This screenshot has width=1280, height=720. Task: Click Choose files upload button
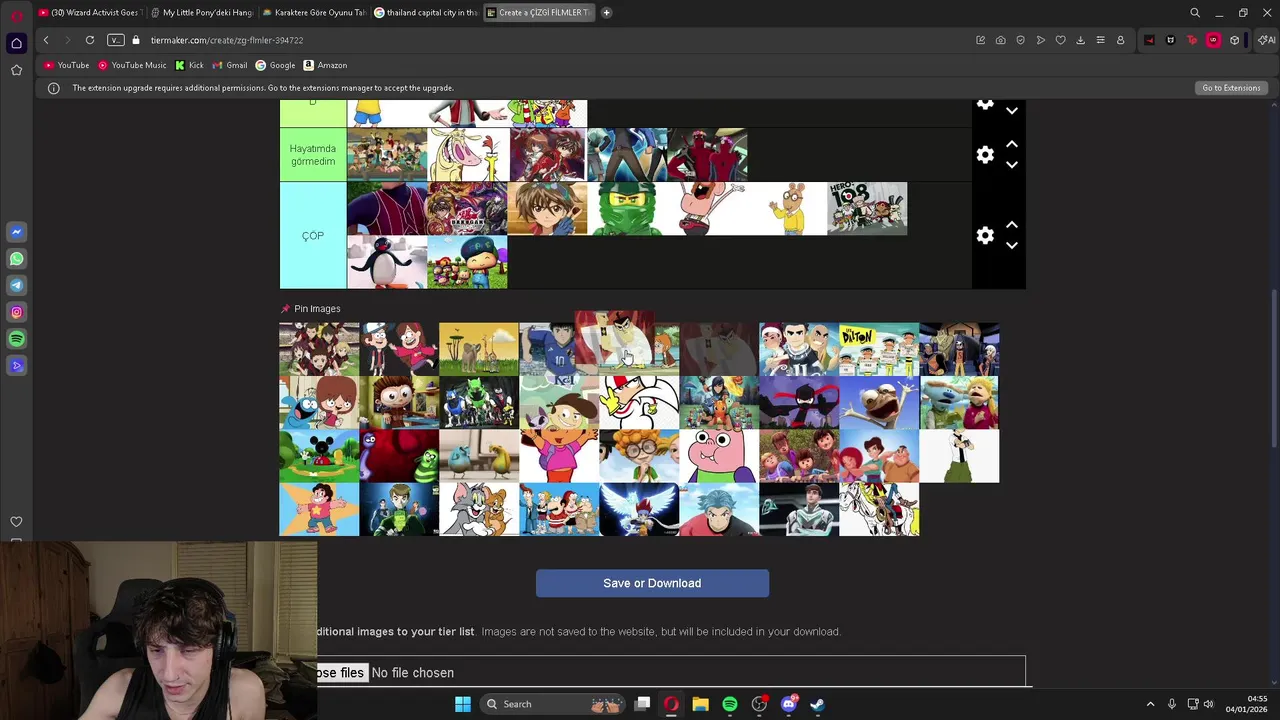tap(340, 673)
